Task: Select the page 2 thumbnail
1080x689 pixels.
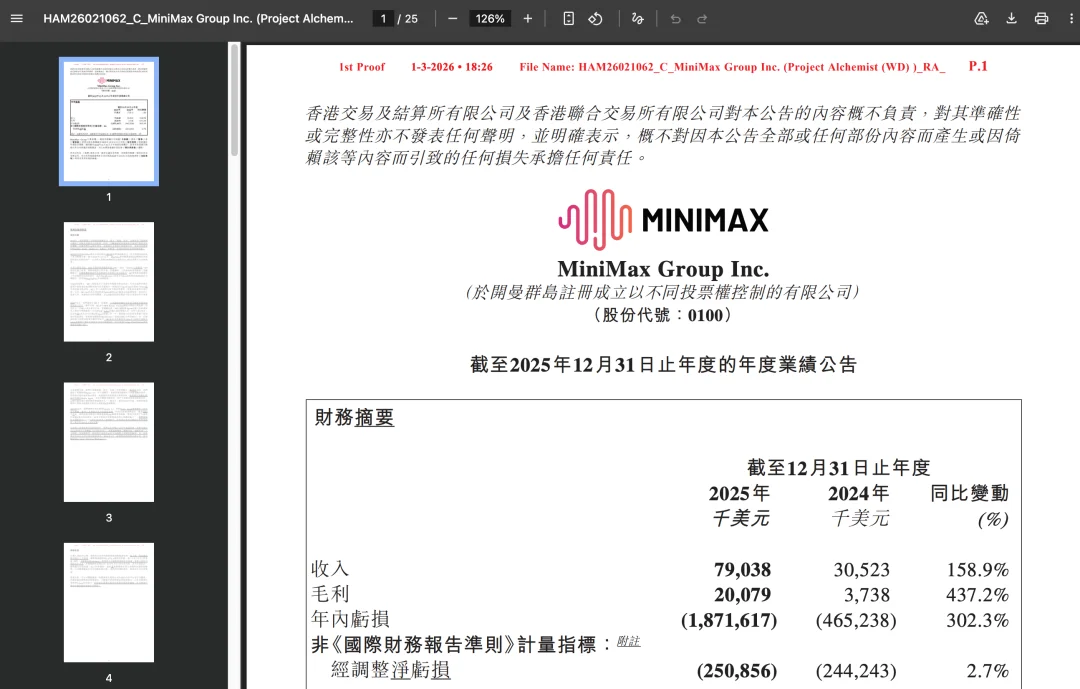Action: 108,281
